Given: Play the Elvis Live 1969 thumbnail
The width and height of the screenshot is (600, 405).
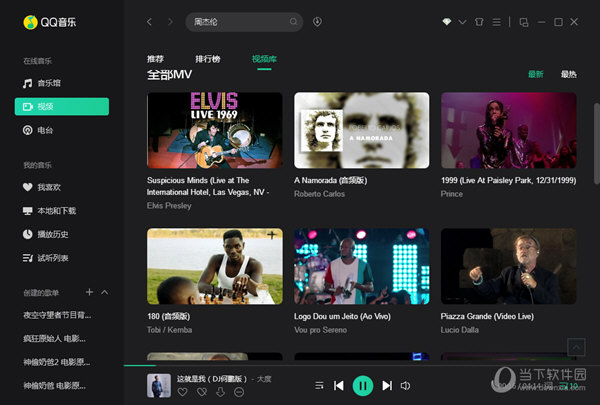Looking at the screenshot, I should click(x=215, y=130).
